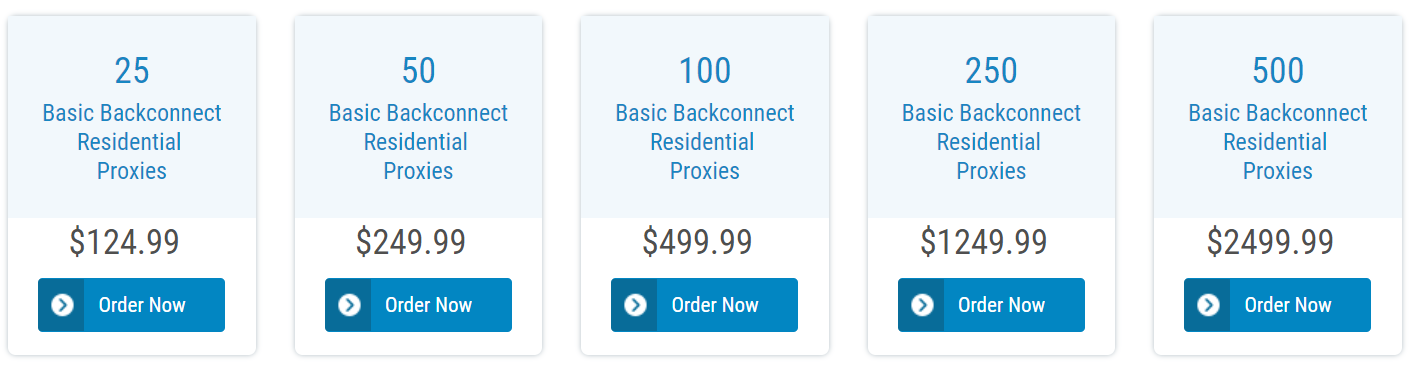Select the 250 proxies plan heading number
This screenshot has width=1409, height=366.
(x=991, y=71)
